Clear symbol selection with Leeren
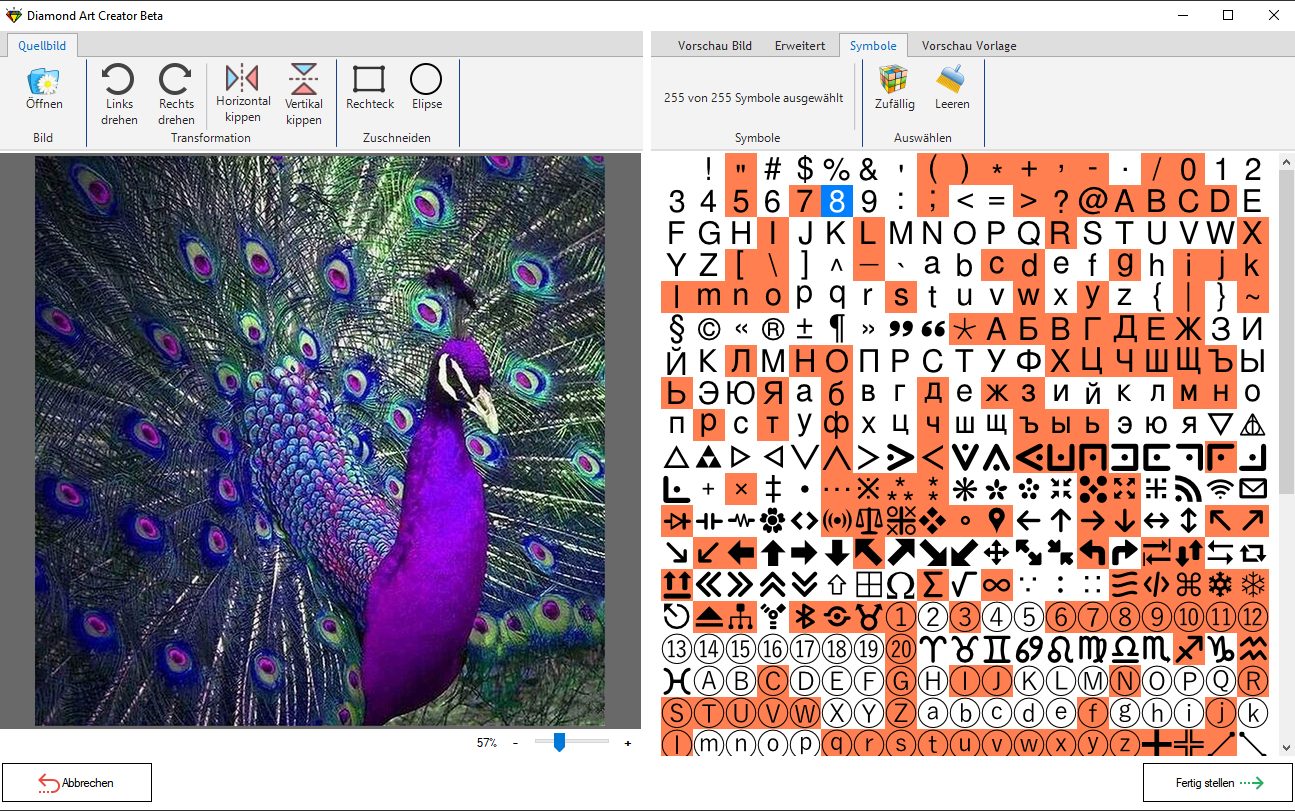 pyautogui.click(x=951, y=88)
